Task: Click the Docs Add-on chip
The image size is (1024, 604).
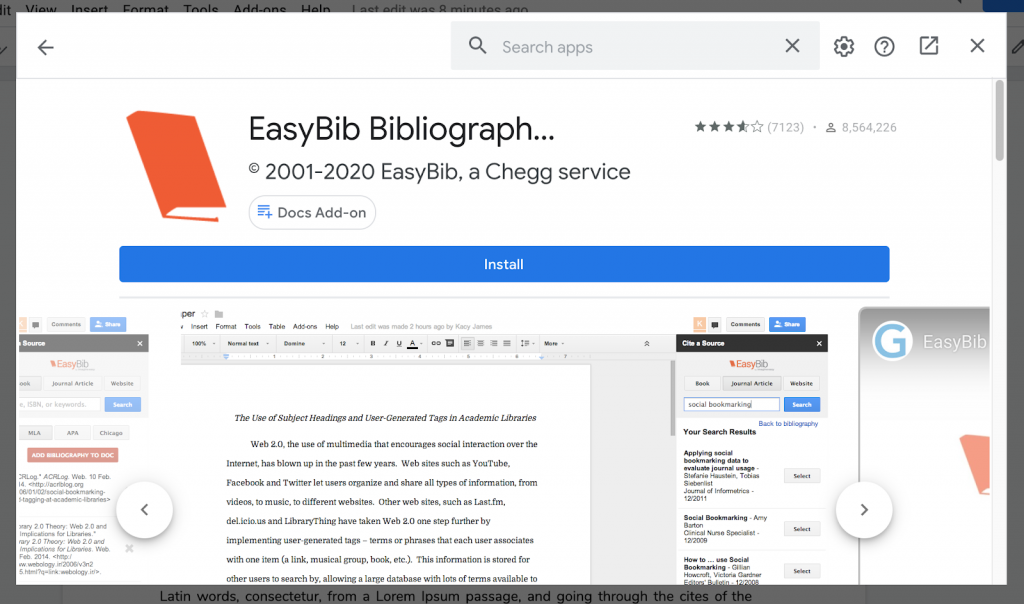Action: pos(312,212)
